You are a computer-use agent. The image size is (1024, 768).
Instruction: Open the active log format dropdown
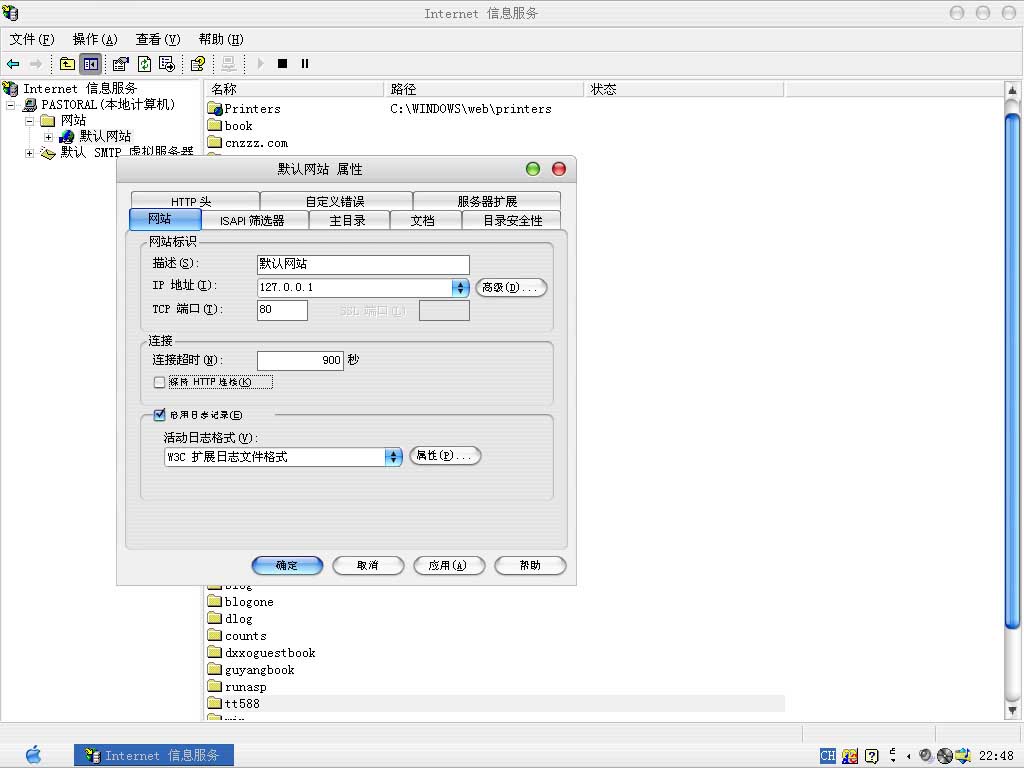click(x=393, y=457)
